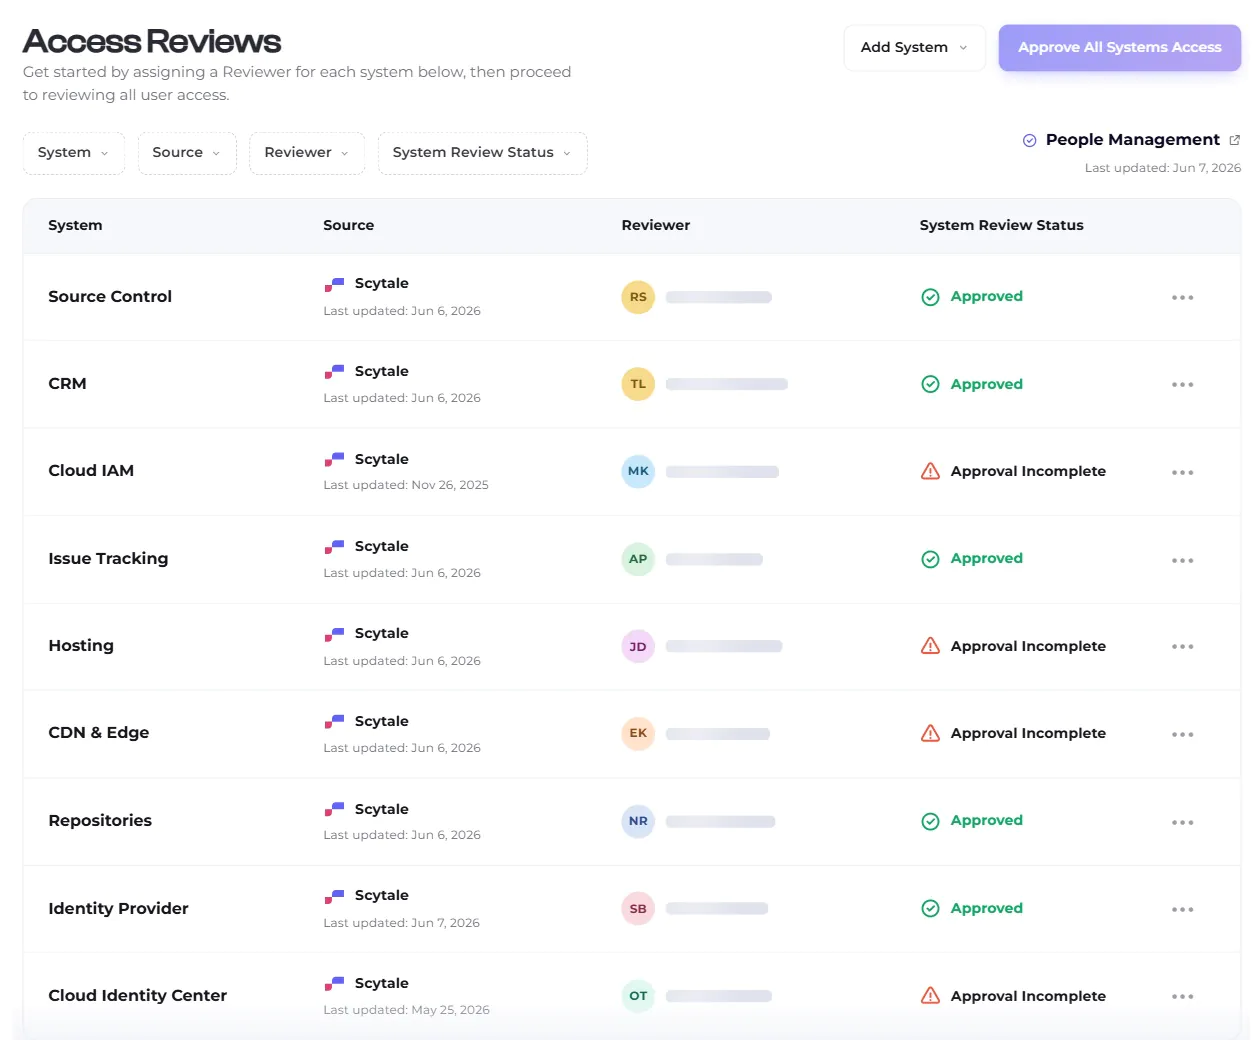Click the warning icon for Hosting status
Image resolution: width=1260 pixels, height=1040 pixels.
(930, 646)
